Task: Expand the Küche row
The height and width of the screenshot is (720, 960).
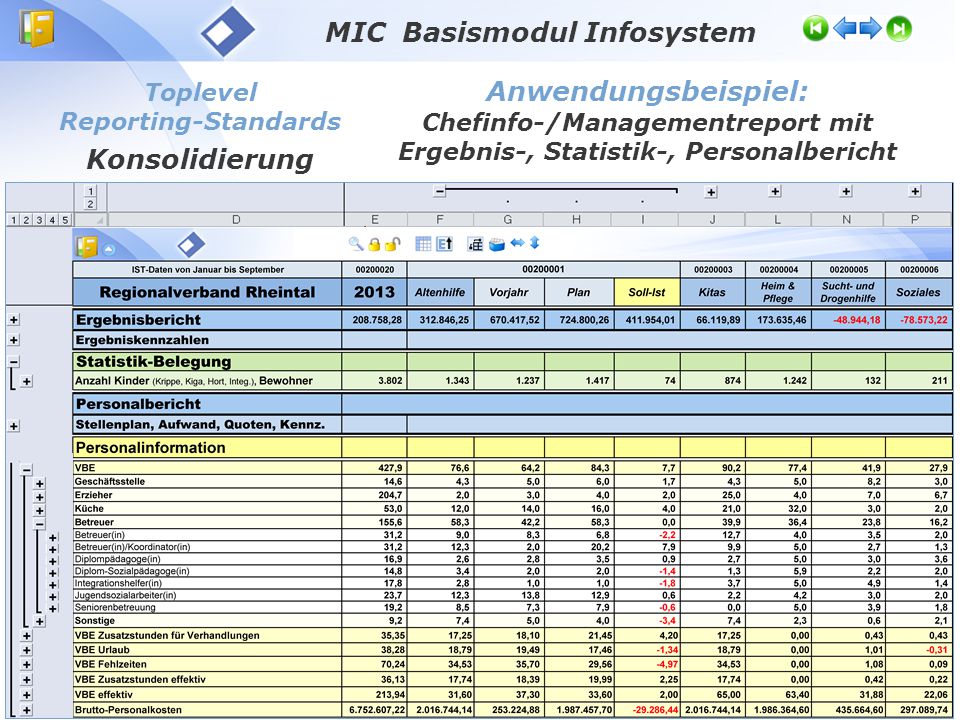Action: 39,511
